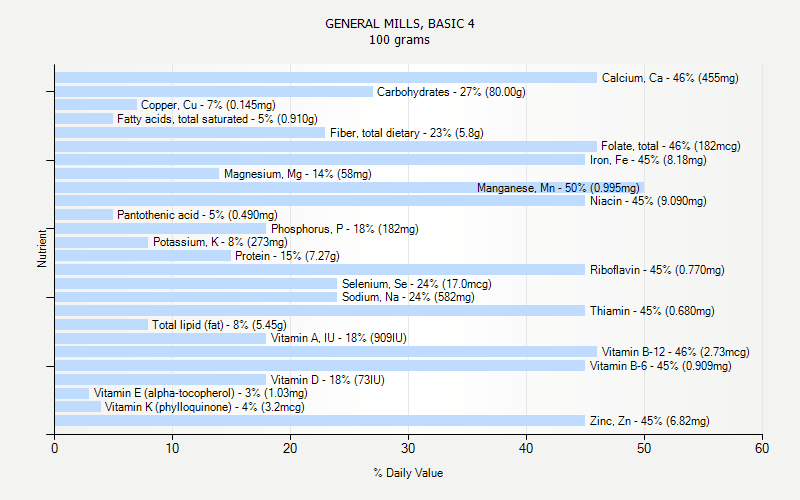The image size is (800, 500).
Task: Click the '100 grams' subtitle
Action: [399, 40]
